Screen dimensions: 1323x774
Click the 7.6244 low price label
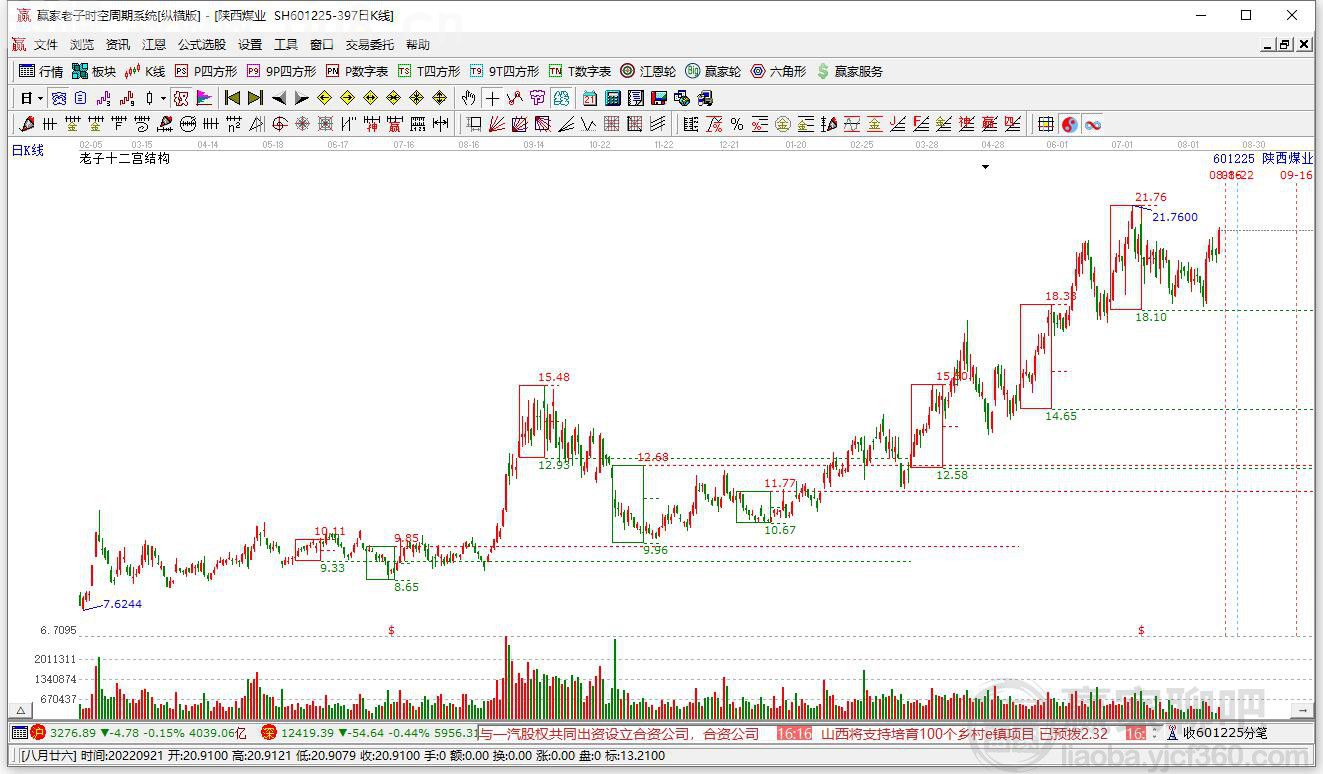coord(122,604)
